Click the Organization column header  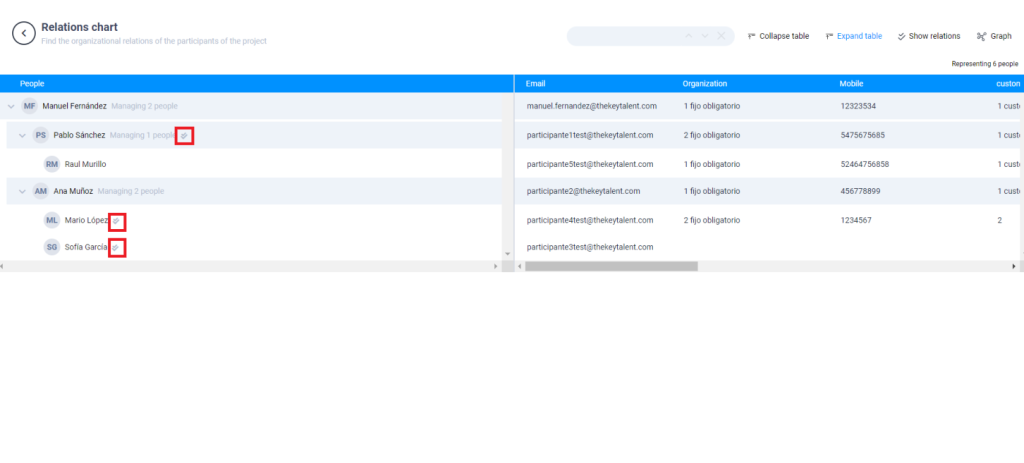click(705, 84)
